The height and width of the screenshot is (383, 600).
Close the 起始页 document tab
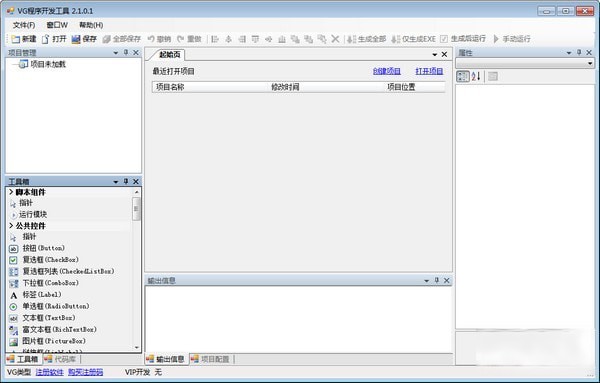click(x=444, y=55)
